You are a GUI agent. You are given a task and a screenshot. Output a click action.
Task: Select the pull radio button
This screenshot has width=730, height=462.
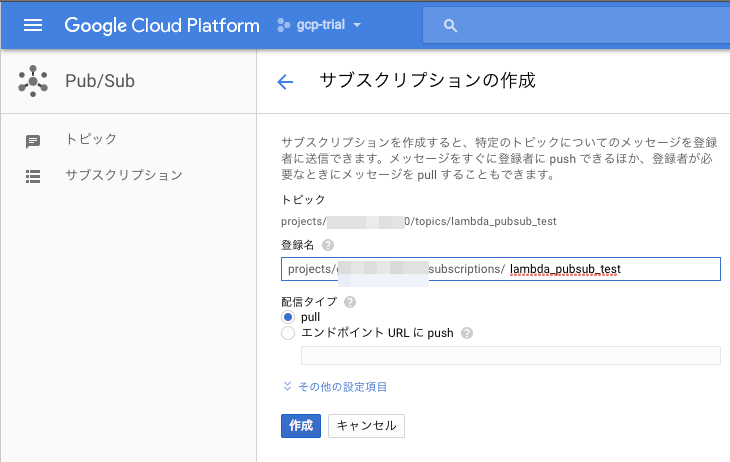(x=288, y=317)
